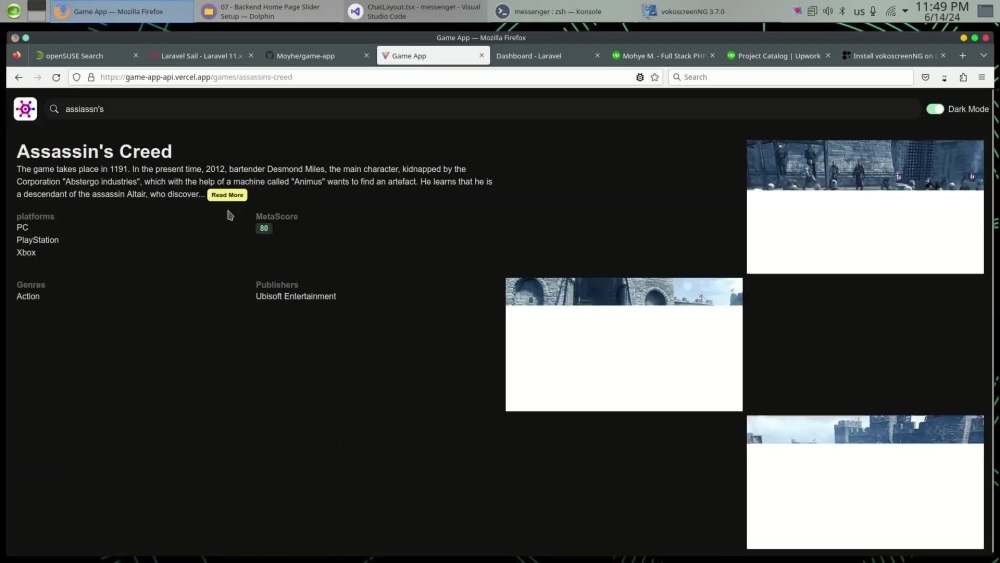This screenshot has height=563, width=1000.
Task: Open the volume speaker tray icon
Action: [827, 11]
